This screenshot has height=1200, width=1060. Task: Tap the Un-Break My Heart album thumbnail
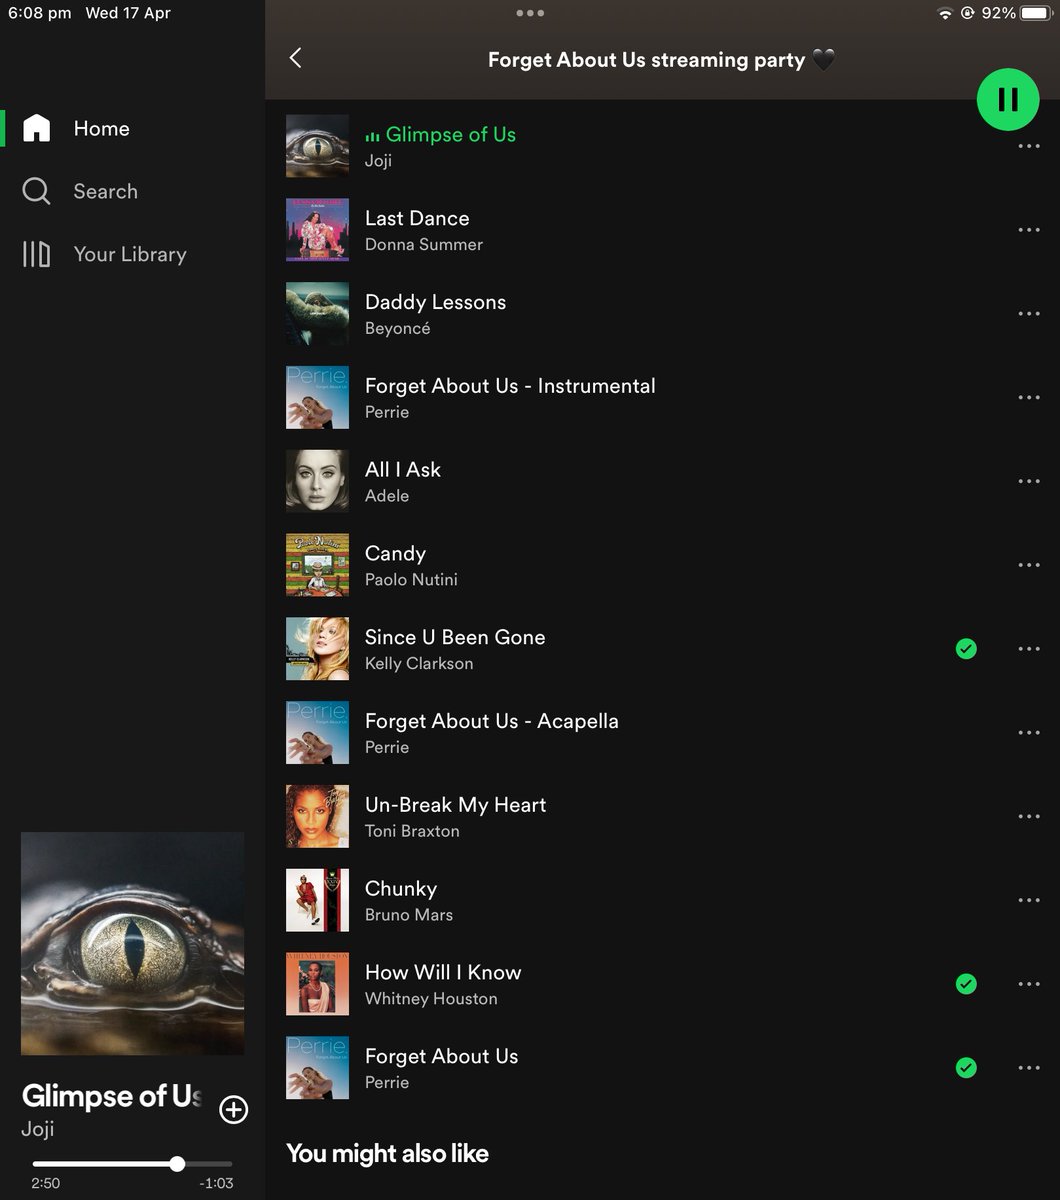click(317, 817)
